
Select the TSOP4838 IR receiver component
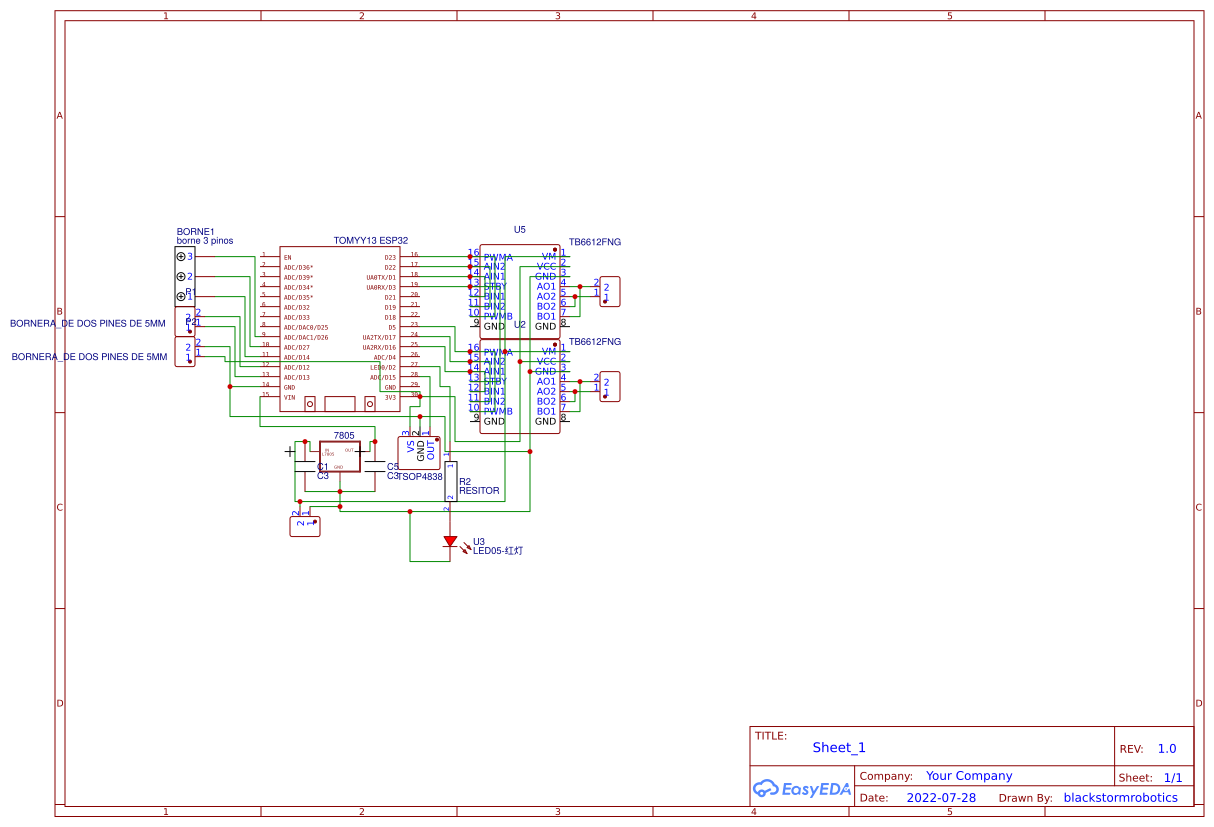tap(419, 452)
